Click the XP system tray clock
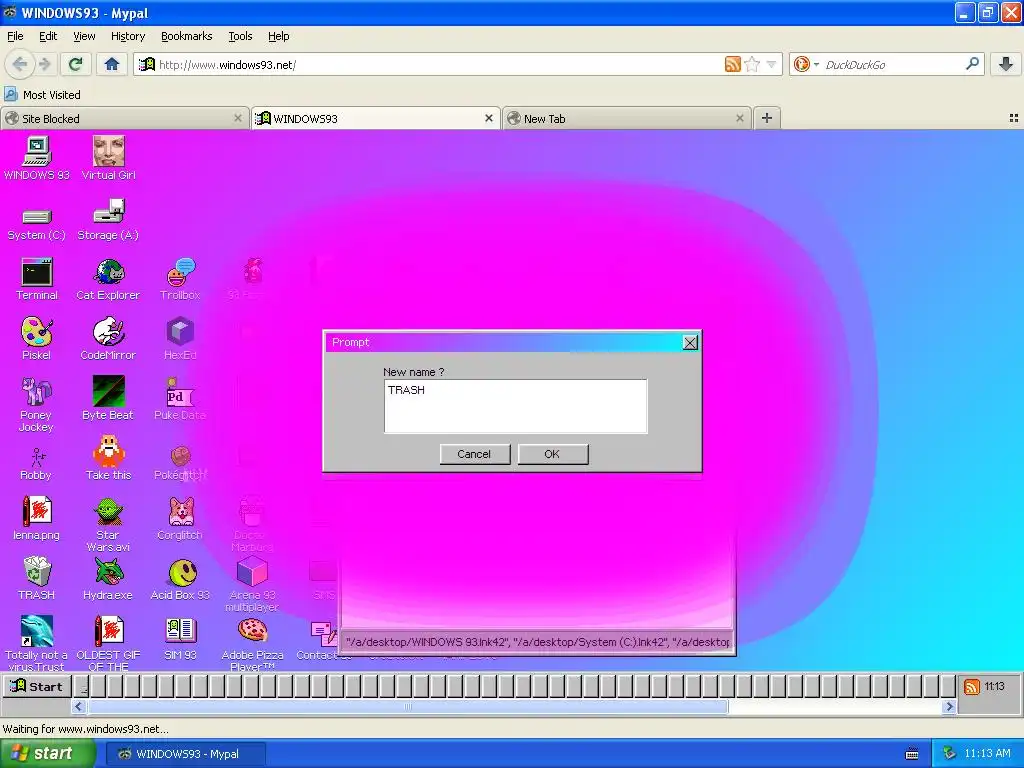Screen dimensions: 1024x768 pos(987,753)
